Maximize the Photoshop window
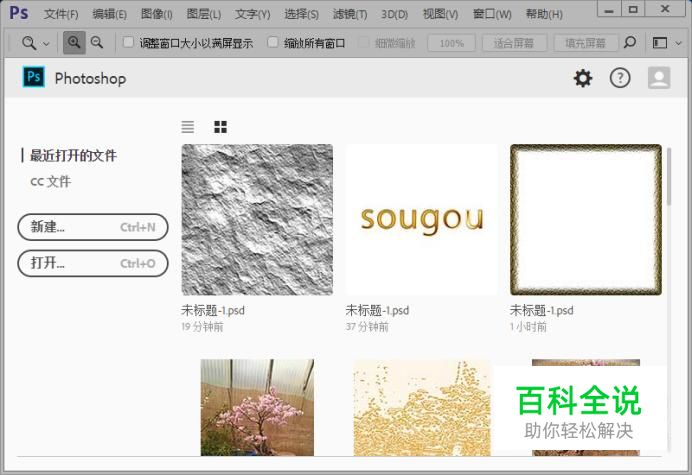Image resolution: width=692 pixels, height=475 pixels. [633, 10]
